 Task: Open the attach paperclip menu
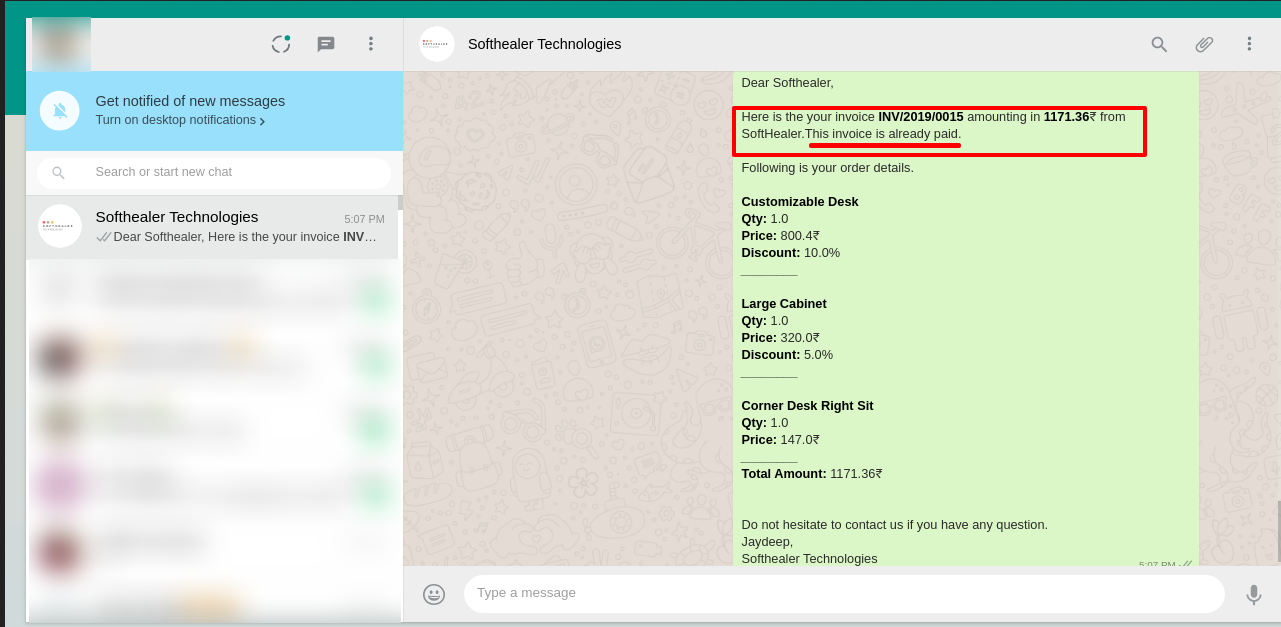1204,44
